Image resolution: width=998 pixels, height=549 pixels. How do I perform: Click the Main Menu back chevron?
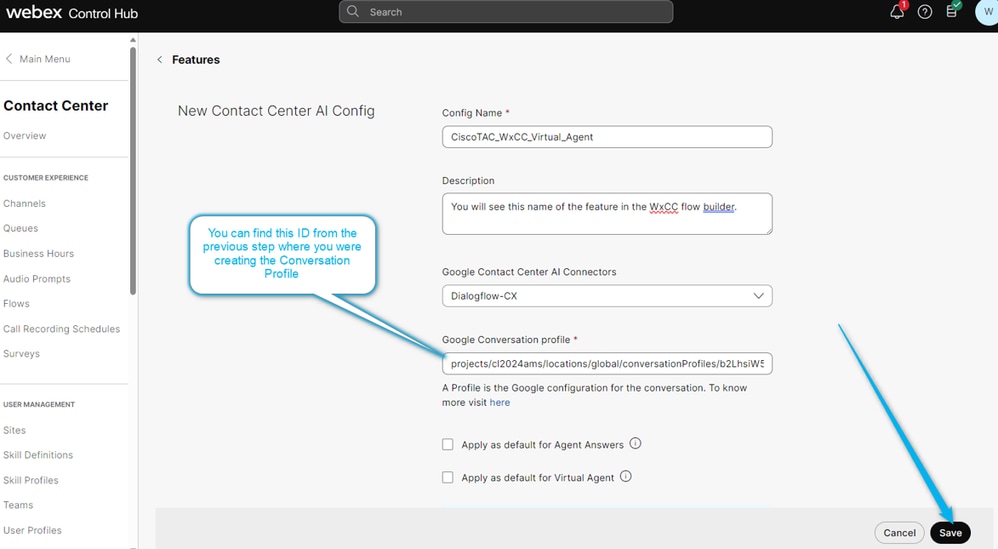[9, 59]
